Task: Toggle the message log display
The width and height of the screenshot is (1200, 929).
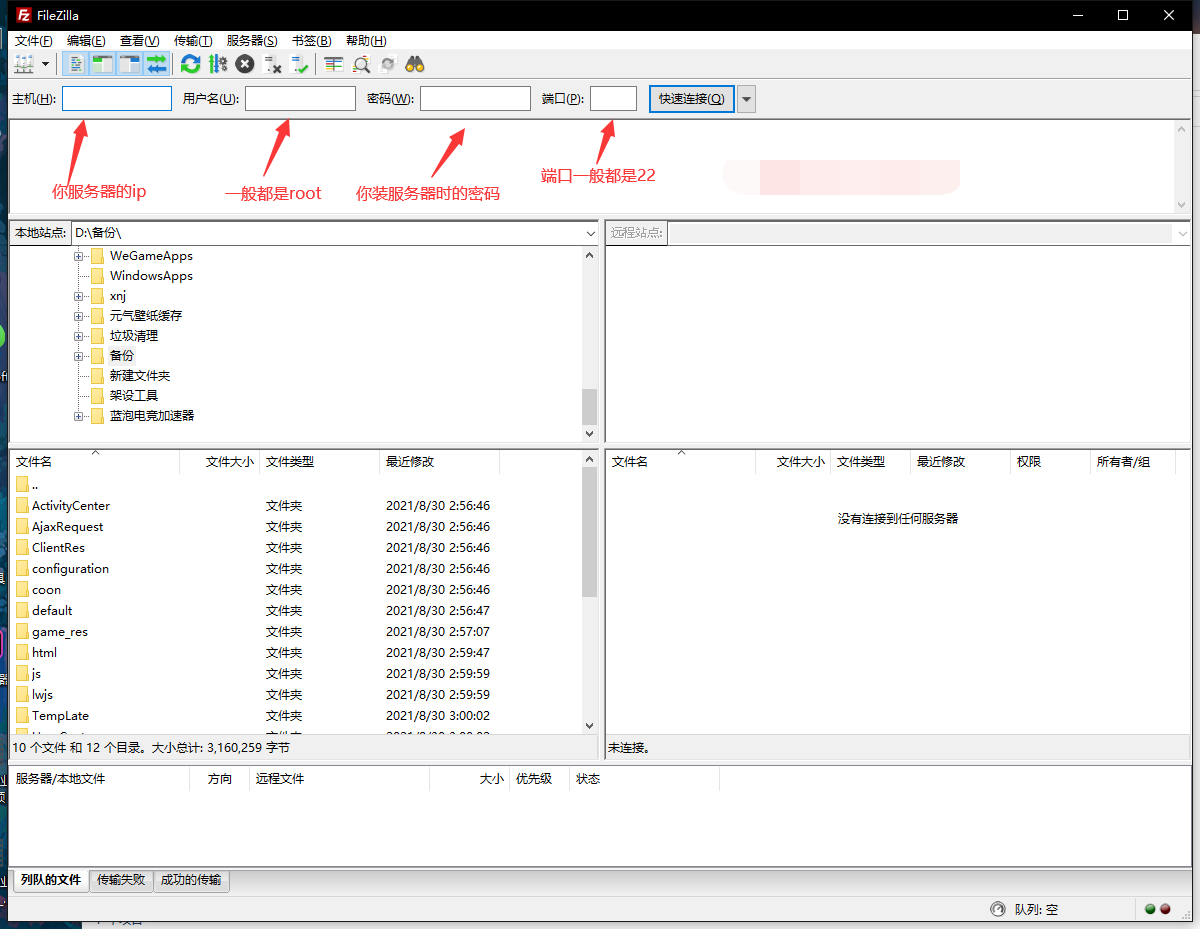Action: pos(76,64)
